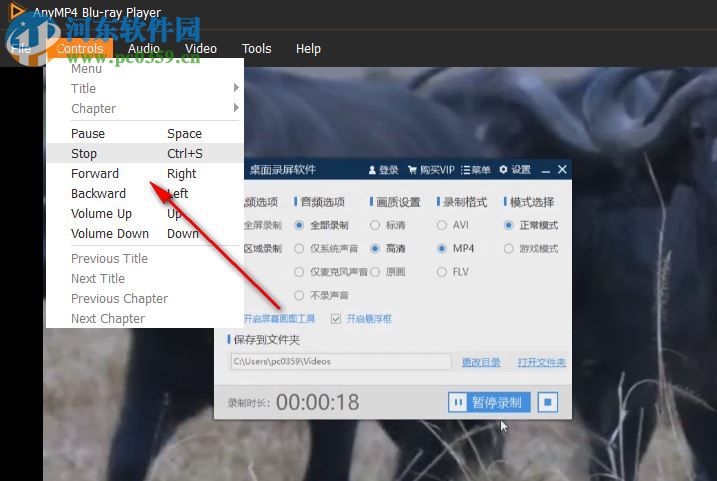Open the Tools menu
This screenshot has width=717, height=481.
pyautogui.click(x=257, y=48)
